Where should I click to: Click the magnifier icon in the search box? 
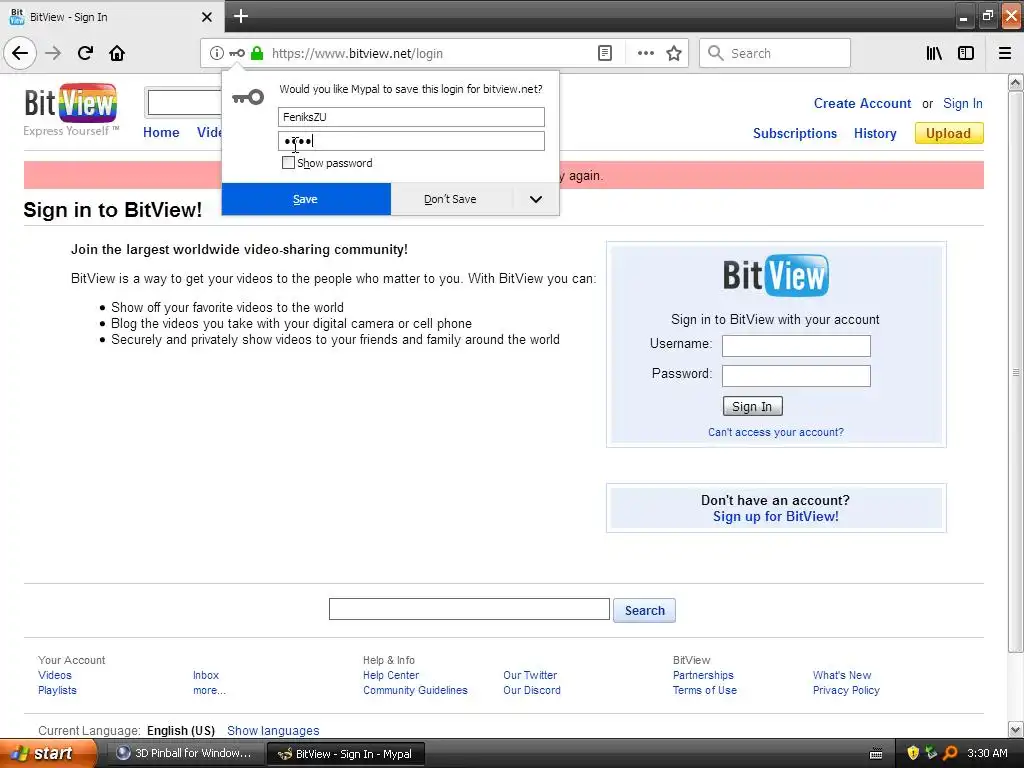pyautogui.click(x=716, y=53)
